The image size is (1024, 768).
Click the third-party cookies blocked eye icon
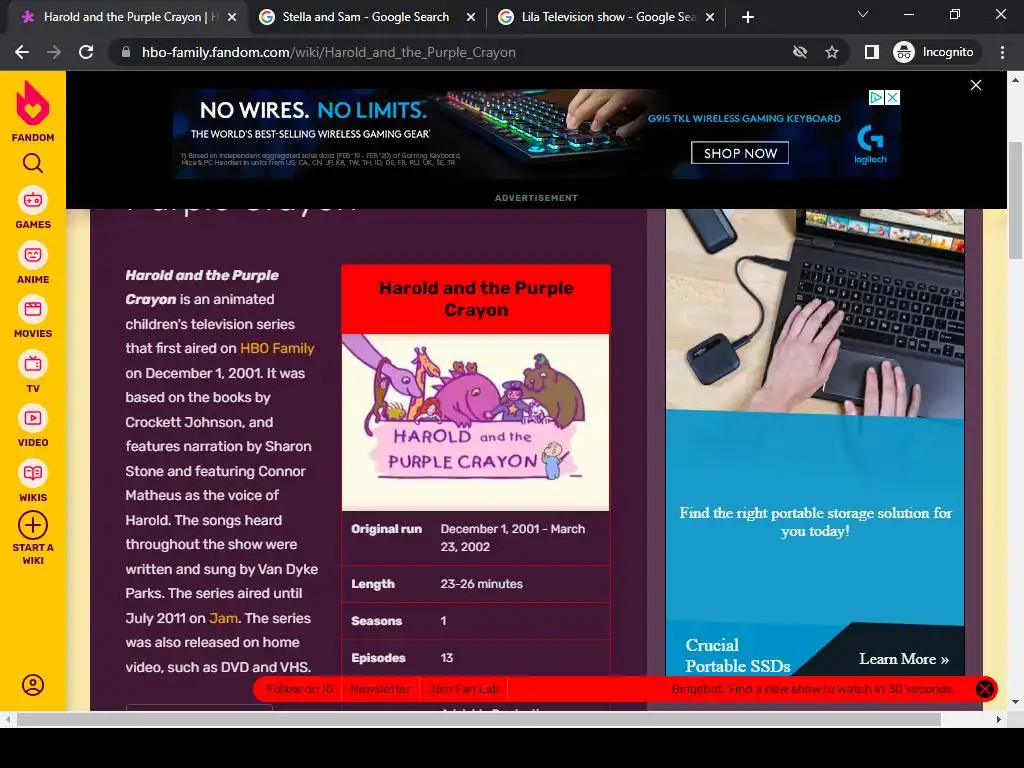[799, 52]
